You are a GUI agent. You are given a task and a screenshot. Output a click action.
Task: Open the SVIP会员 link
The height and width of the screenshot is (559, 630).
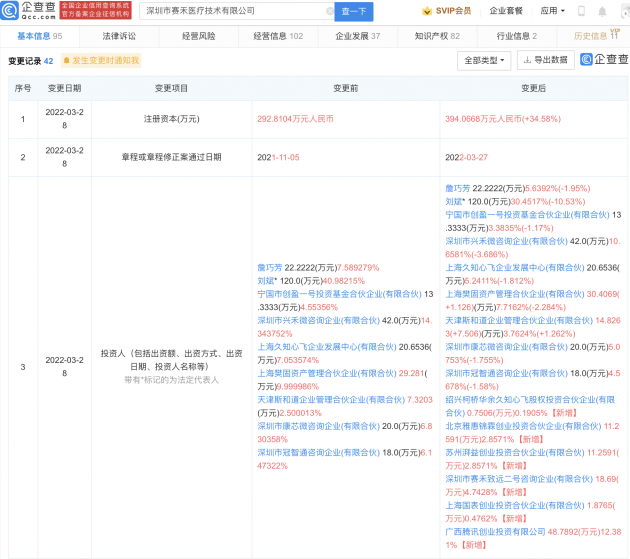tap(453, 11)
